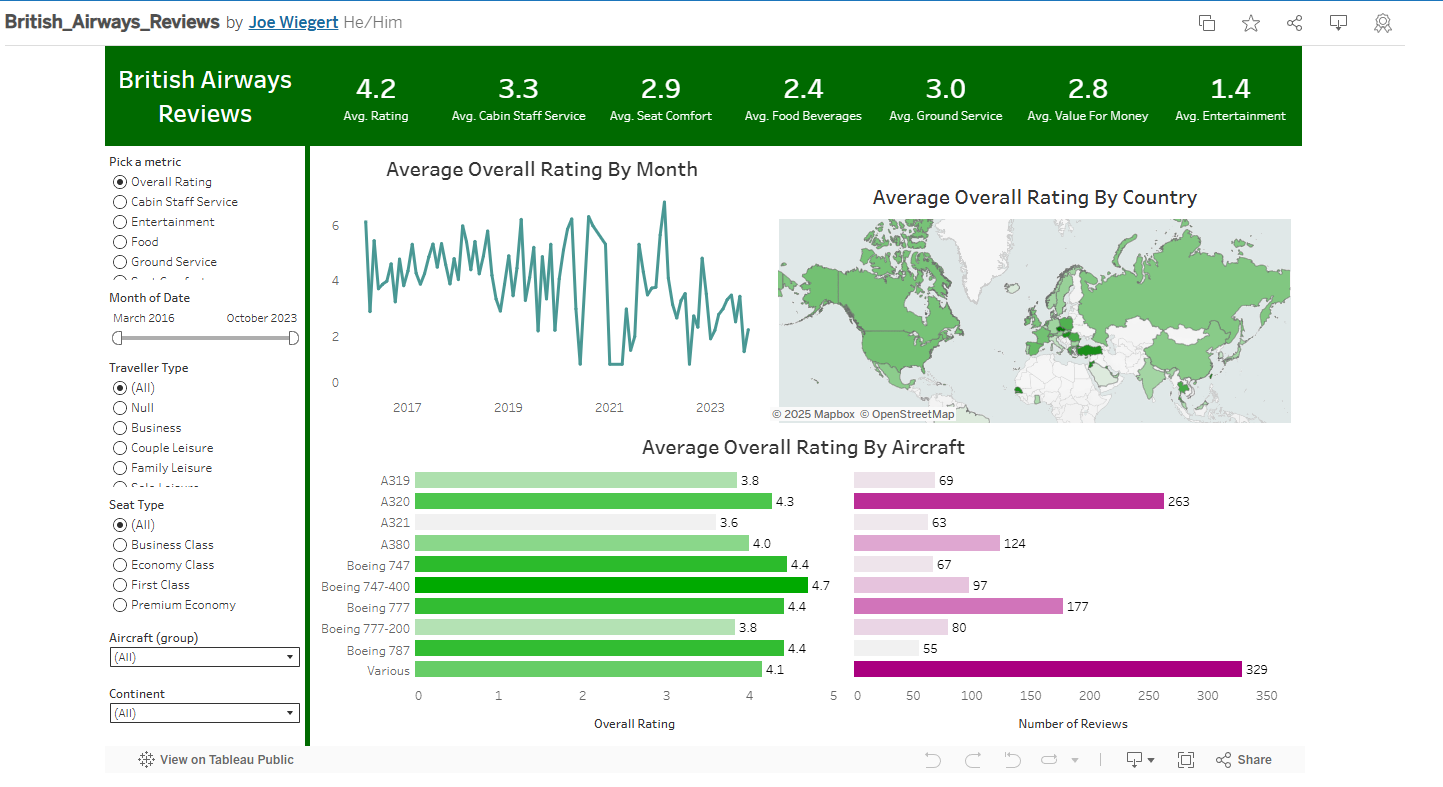Click Average Overall Rating By Month title

542,169
